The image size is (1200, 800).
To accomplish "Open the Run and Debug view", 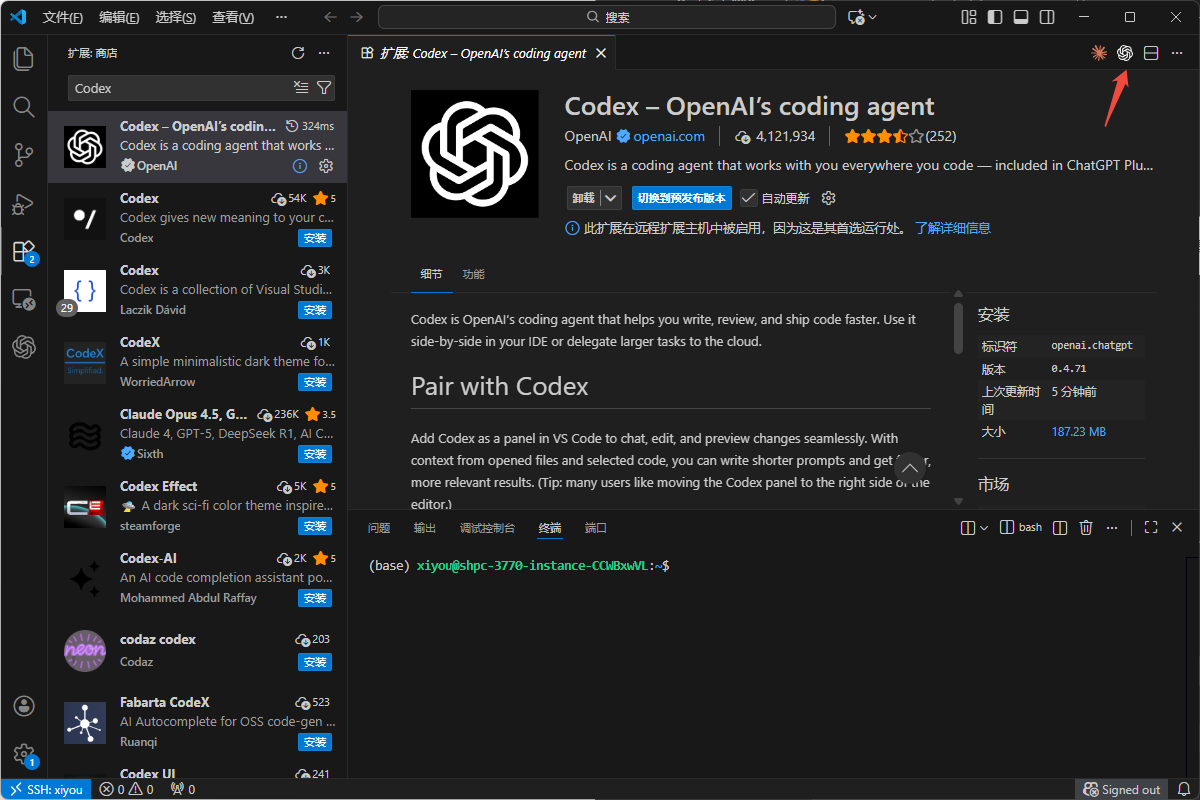I will click(24, 203).
